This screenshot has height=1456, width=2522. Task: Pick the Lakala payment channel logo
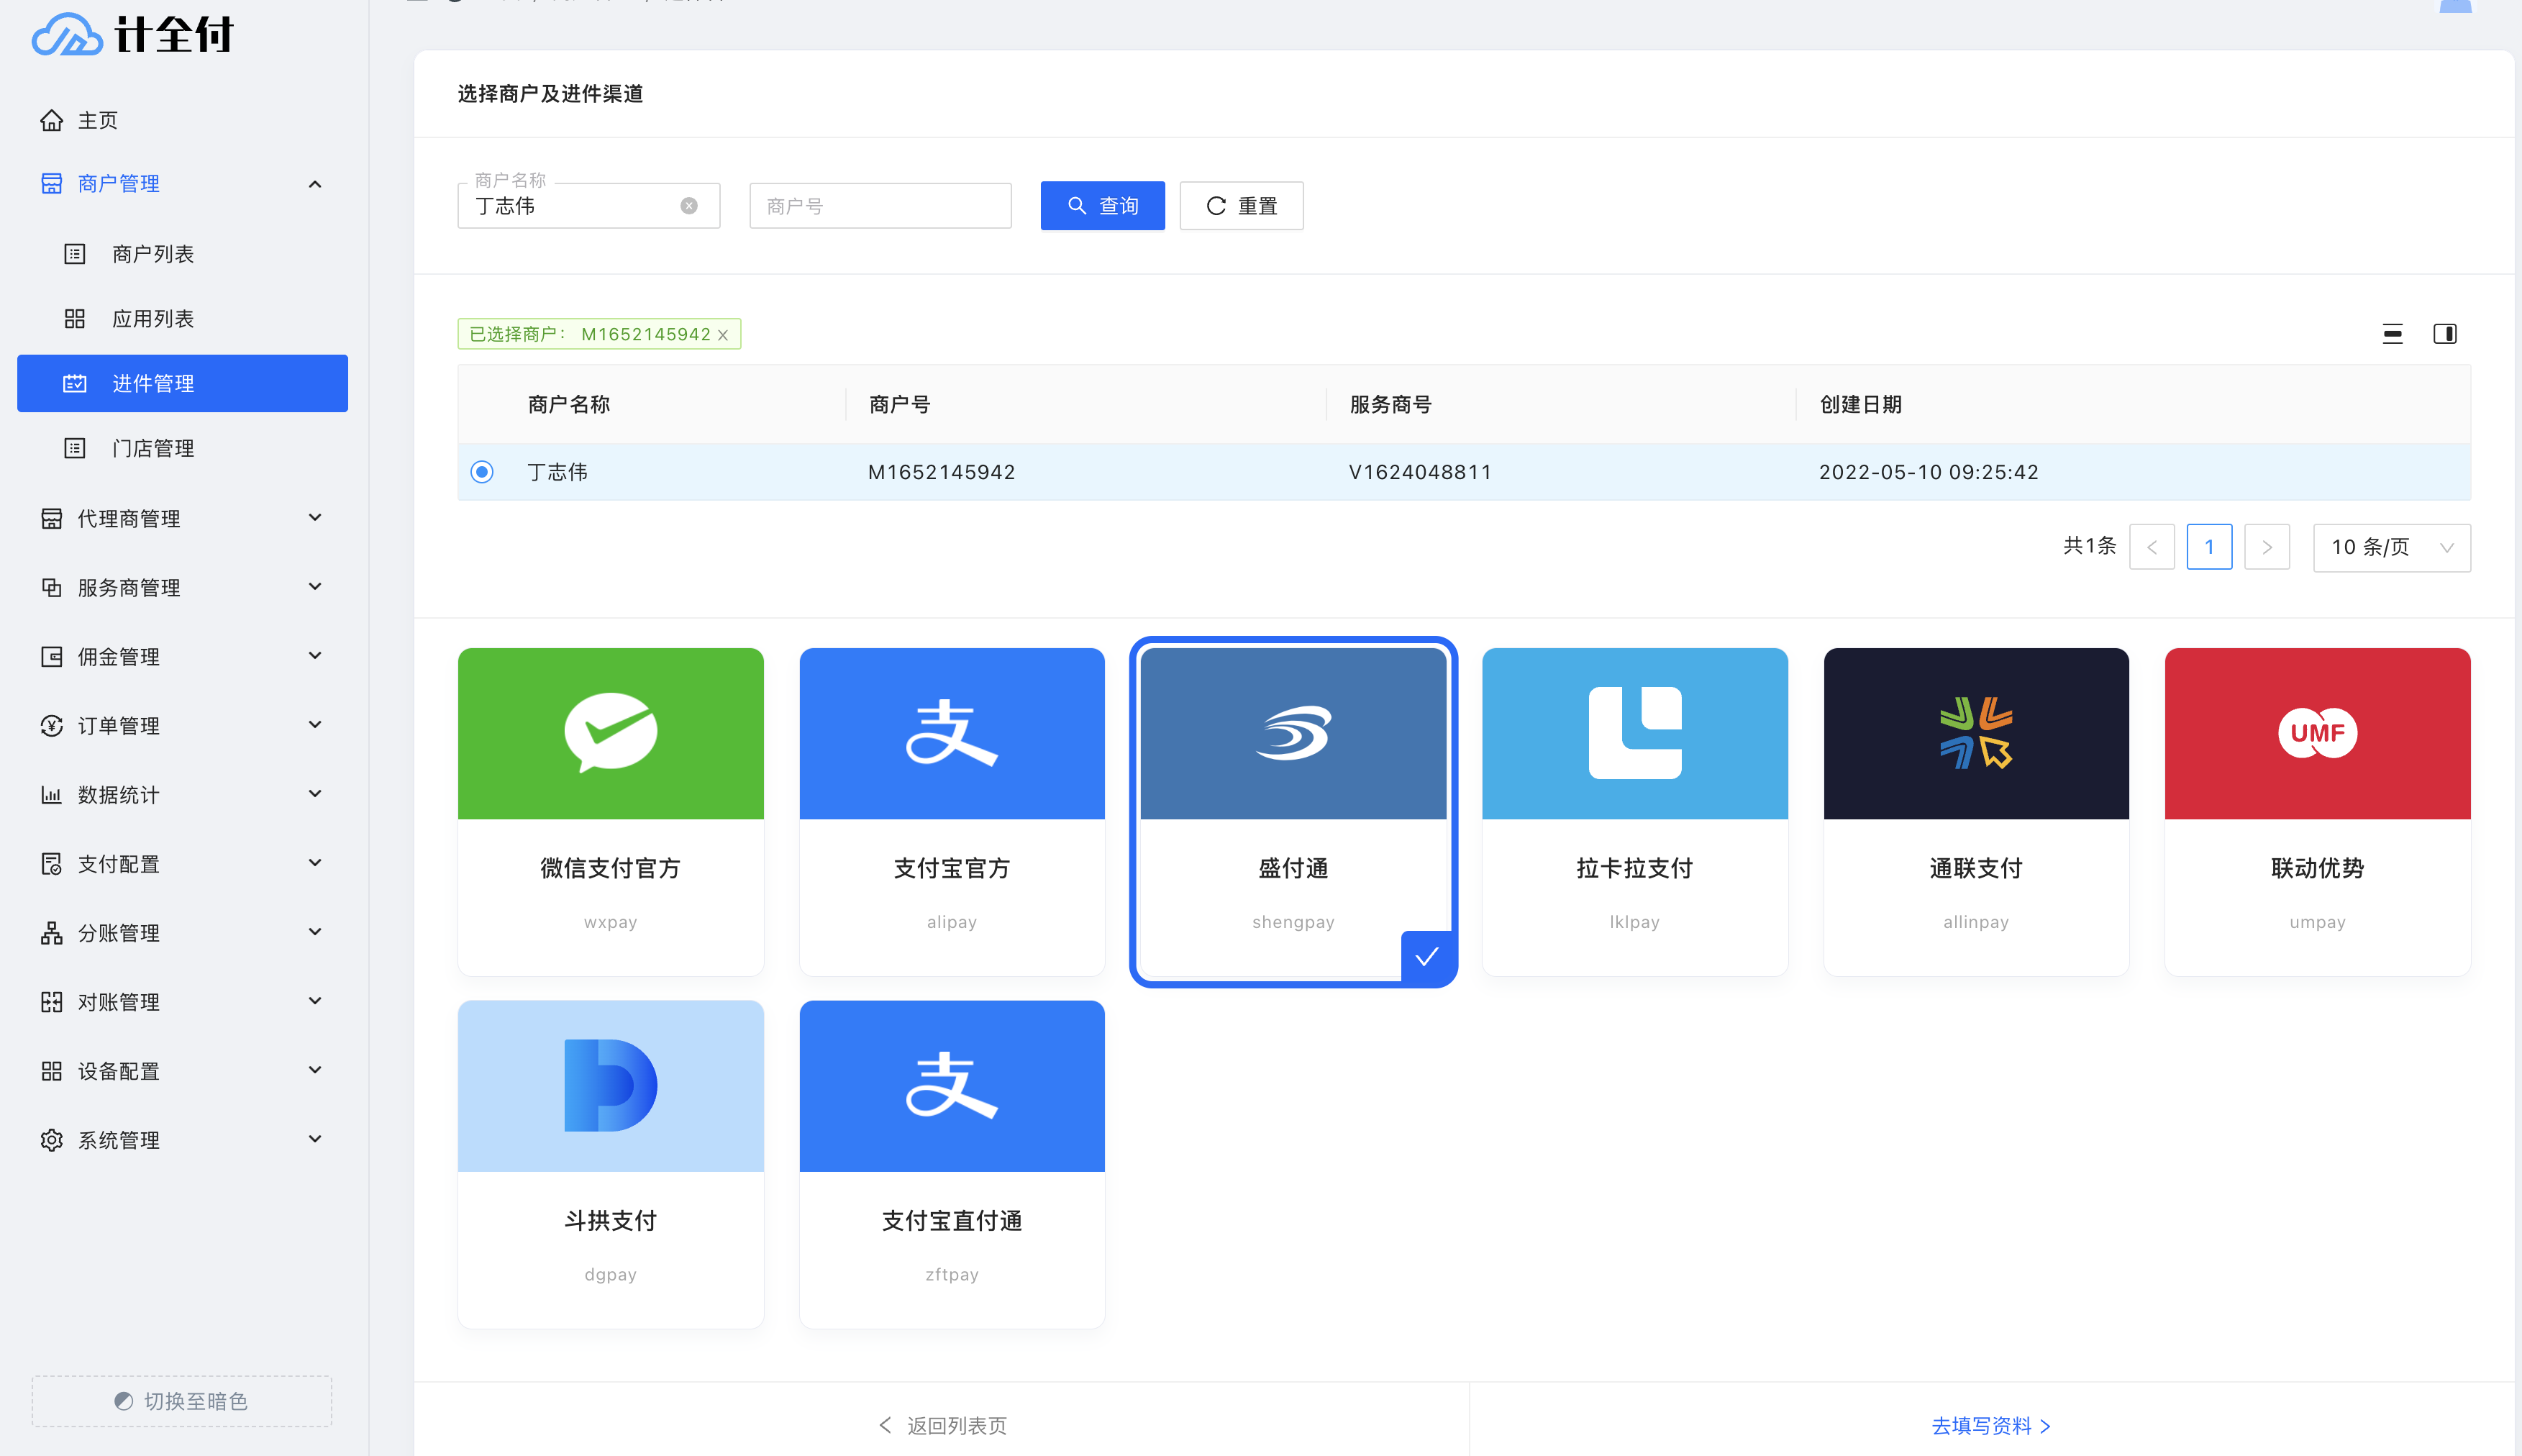pyautogui.click(x=1634, y=733)
